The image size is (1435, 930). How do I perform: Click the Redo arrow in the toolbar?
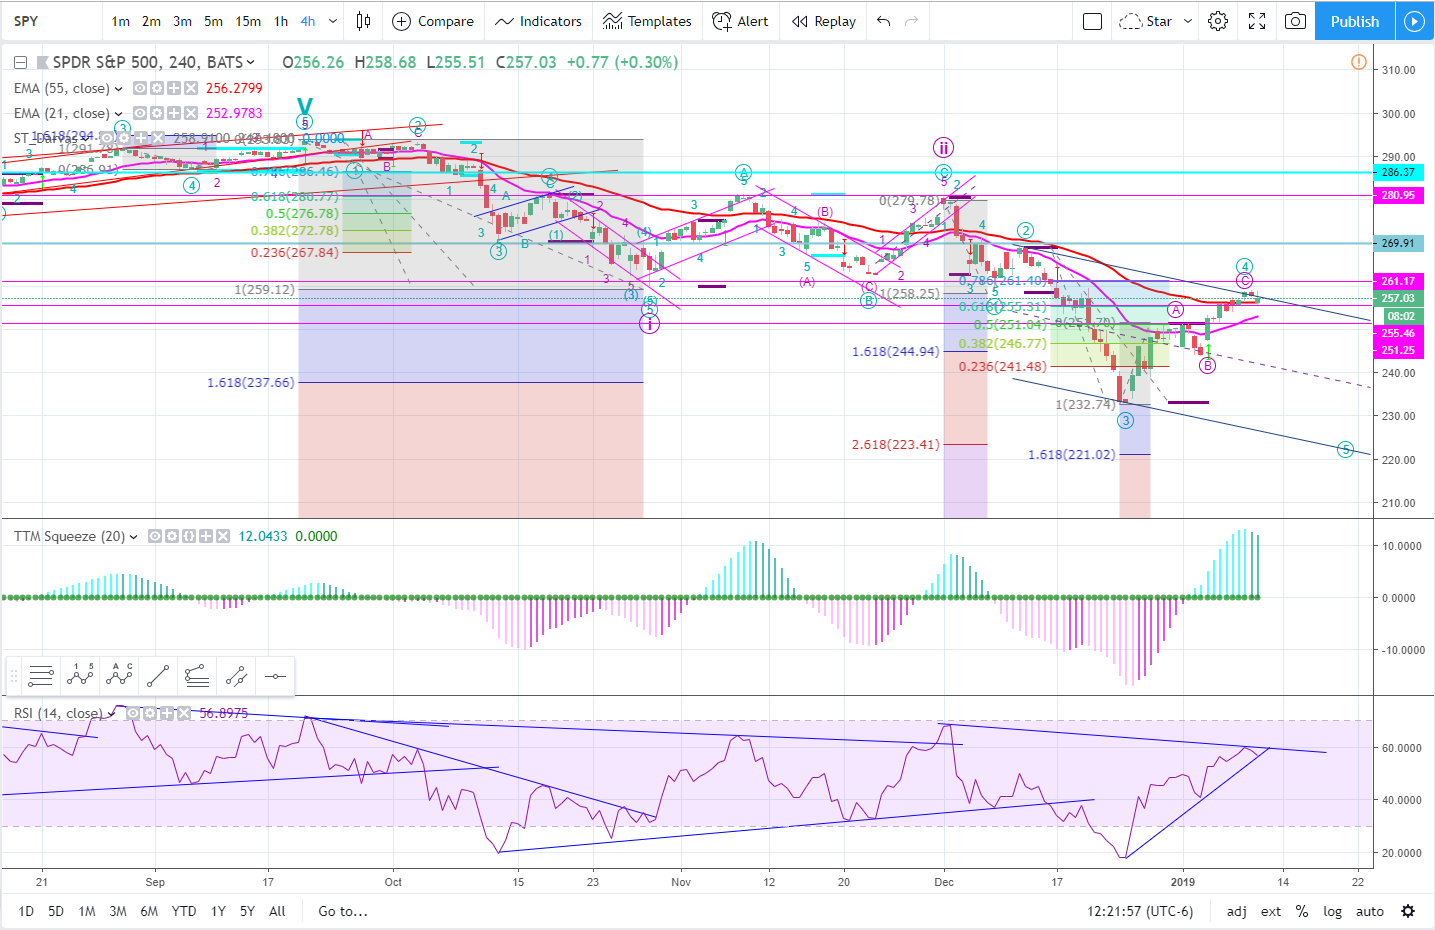[x=911, y=21]
